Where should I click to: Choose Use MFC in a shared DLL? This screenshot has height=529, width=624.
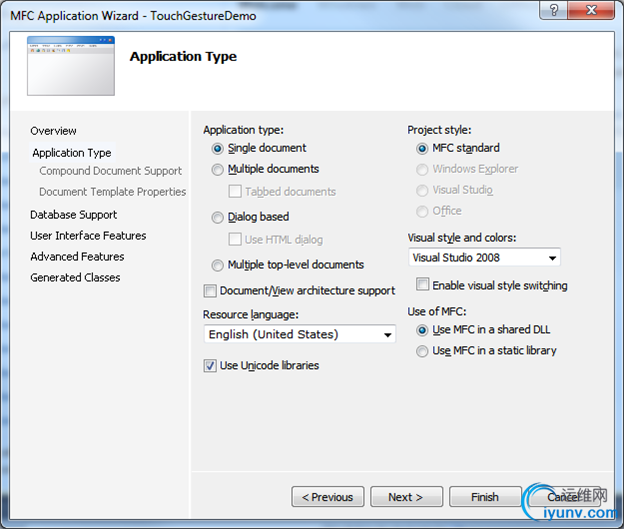(422, 330)
